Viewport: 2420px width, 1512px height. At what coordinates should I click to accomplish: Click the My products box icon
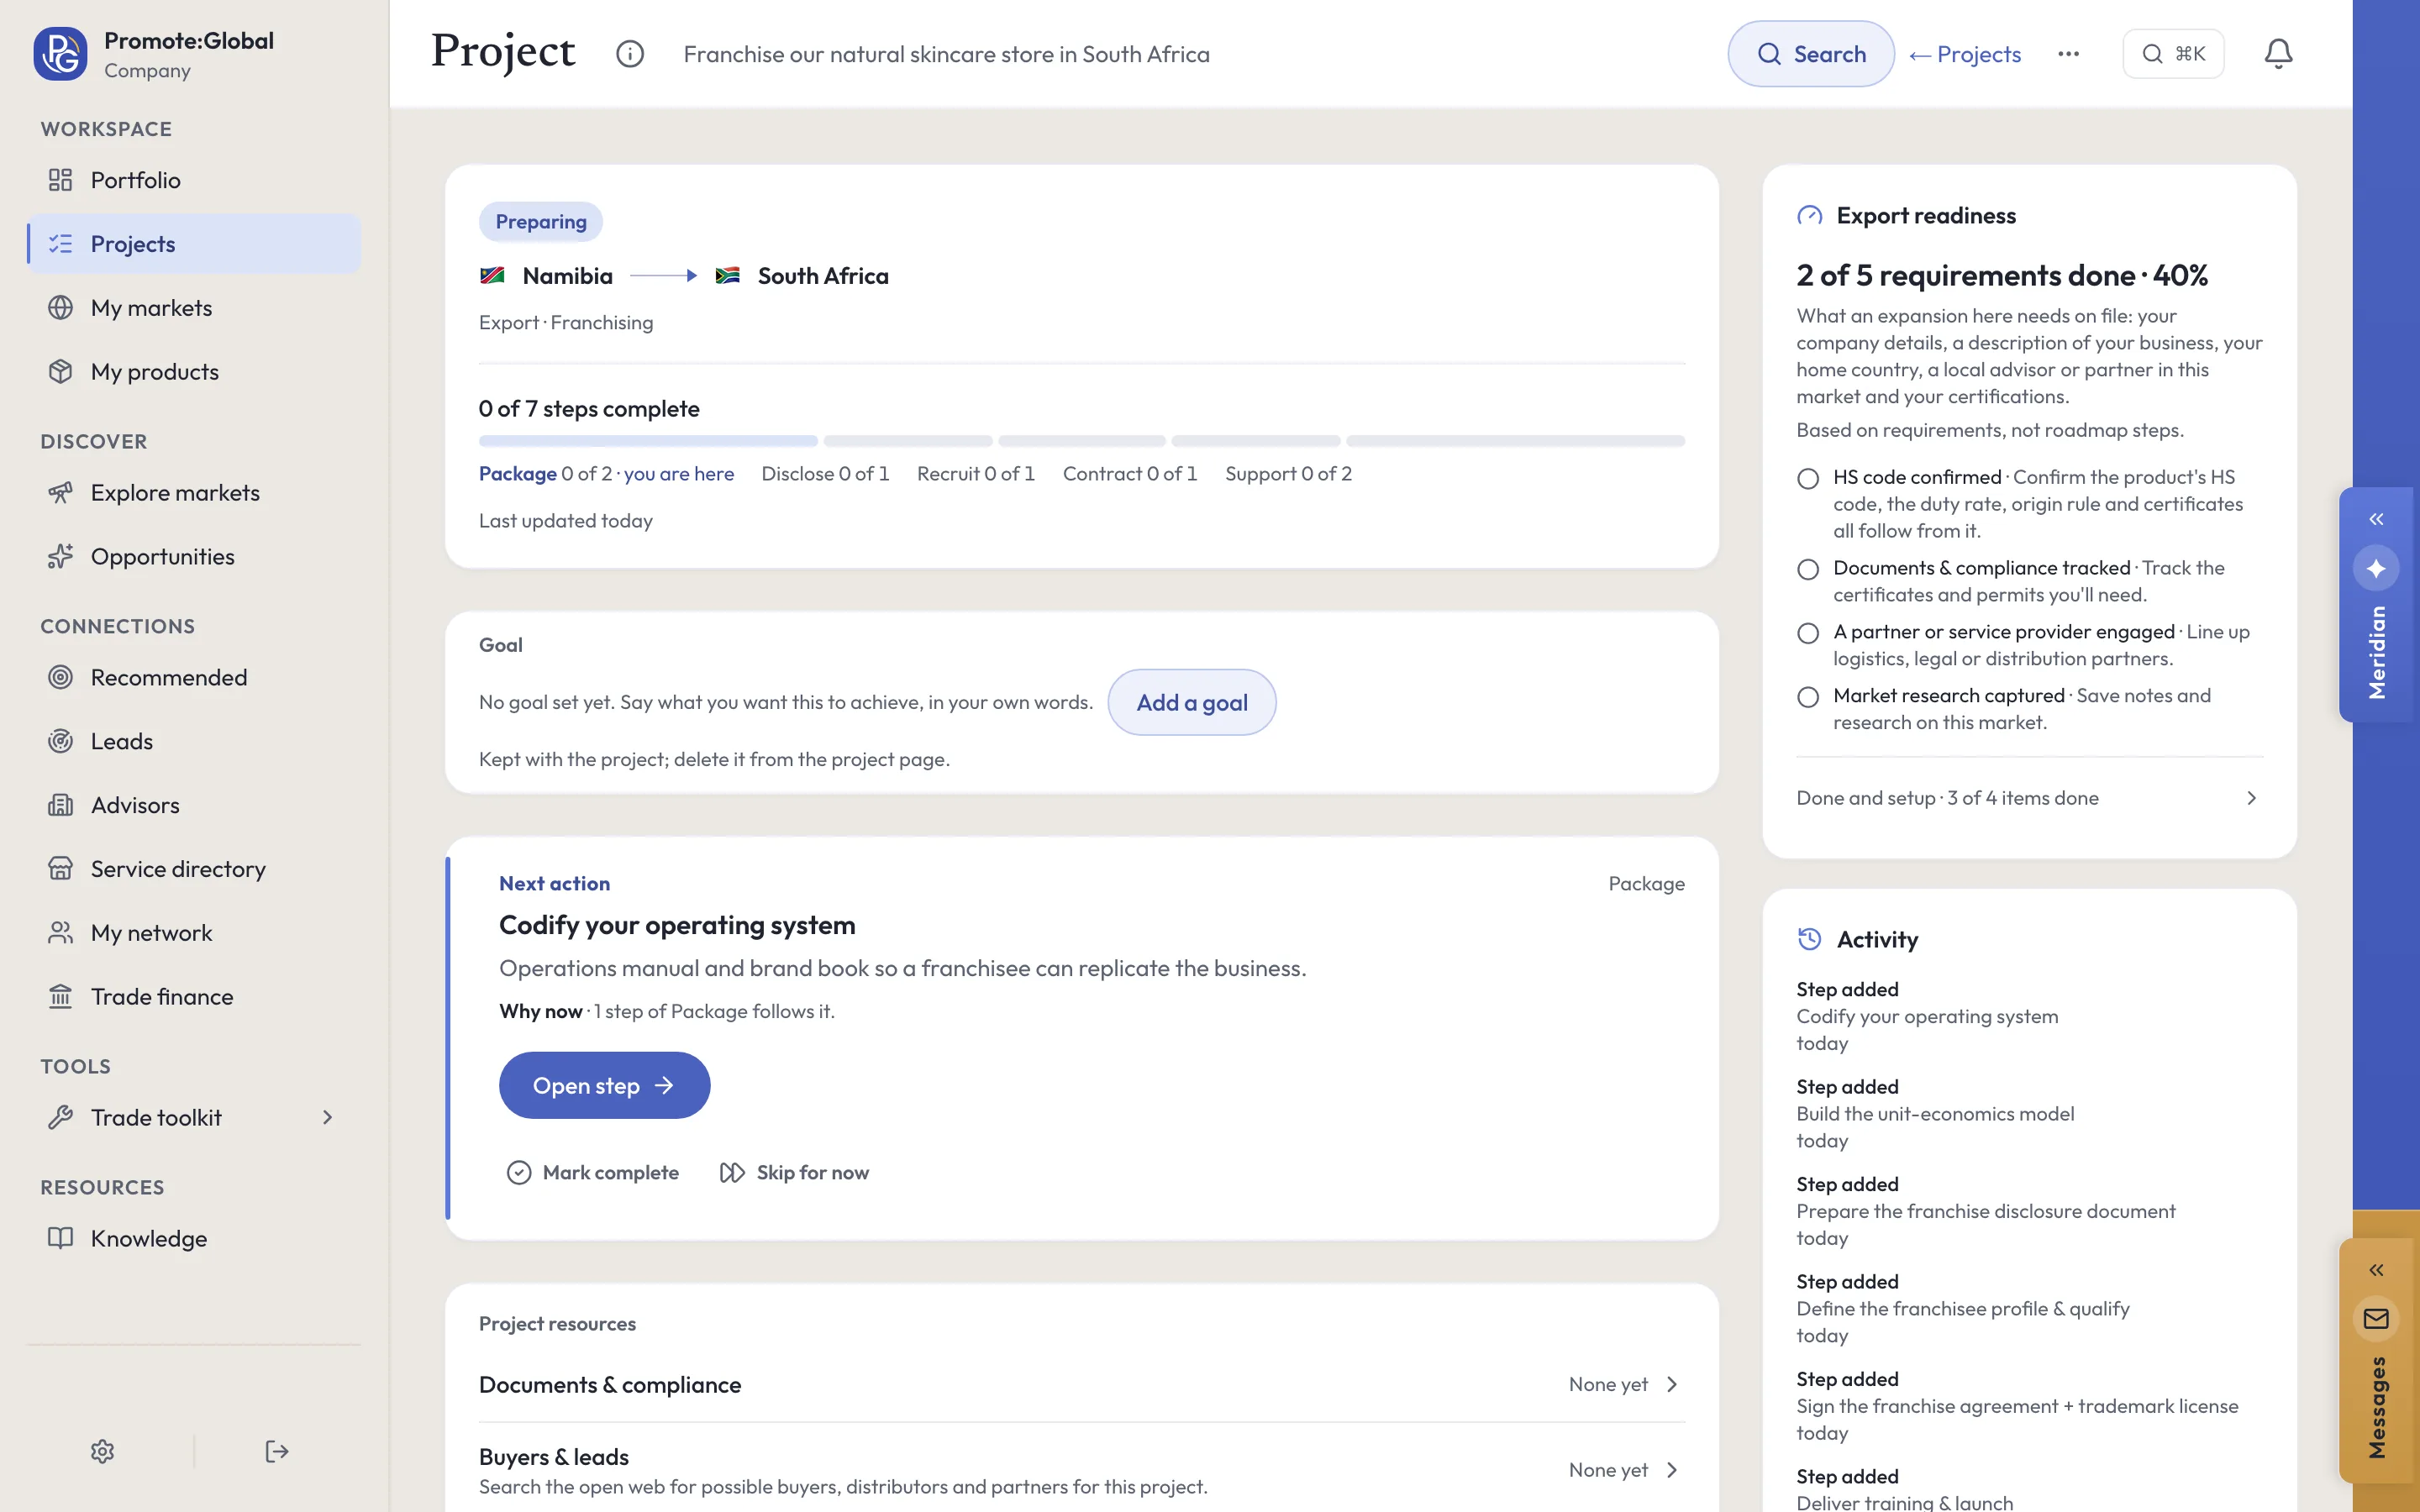click(x=61, y=372)
